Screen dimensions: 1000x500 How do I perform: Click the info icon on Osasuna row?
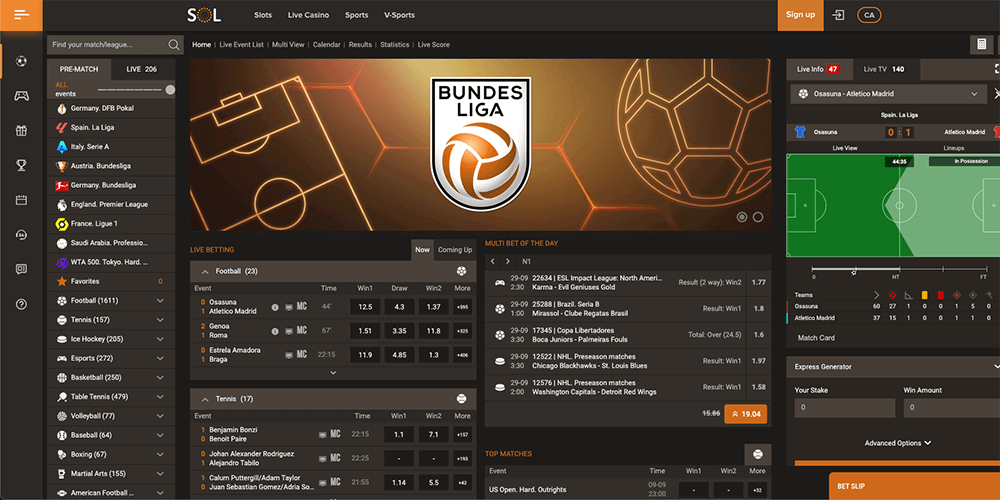pos(275,307)
